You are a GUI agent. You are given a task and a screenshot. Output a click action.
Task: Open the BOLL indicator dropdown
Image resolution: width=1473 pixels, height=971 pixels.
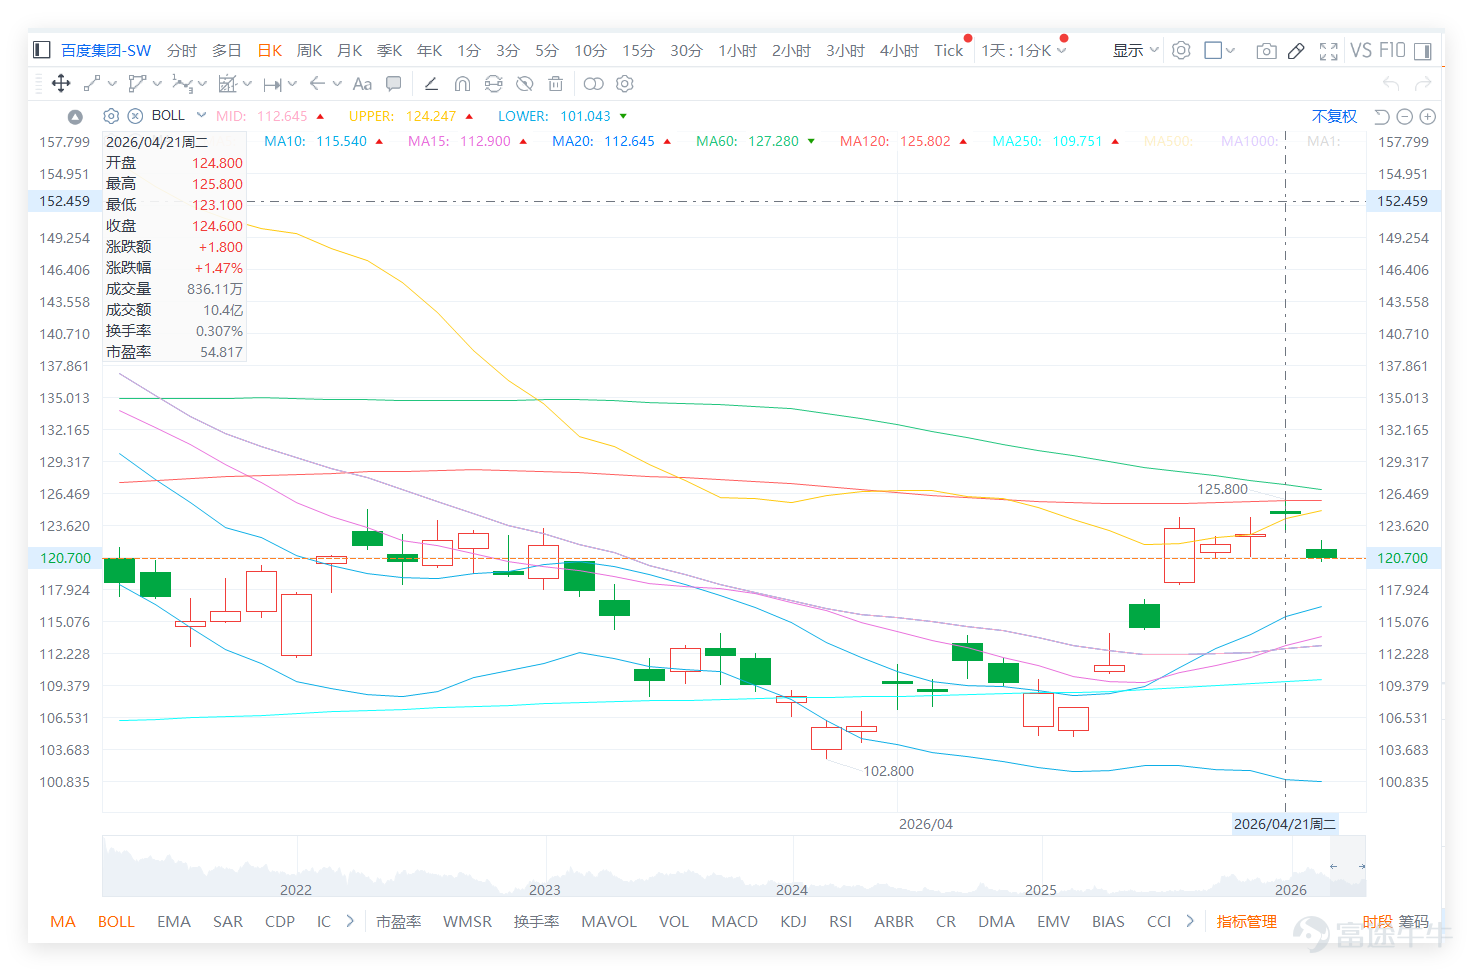[x=201, y=115]
